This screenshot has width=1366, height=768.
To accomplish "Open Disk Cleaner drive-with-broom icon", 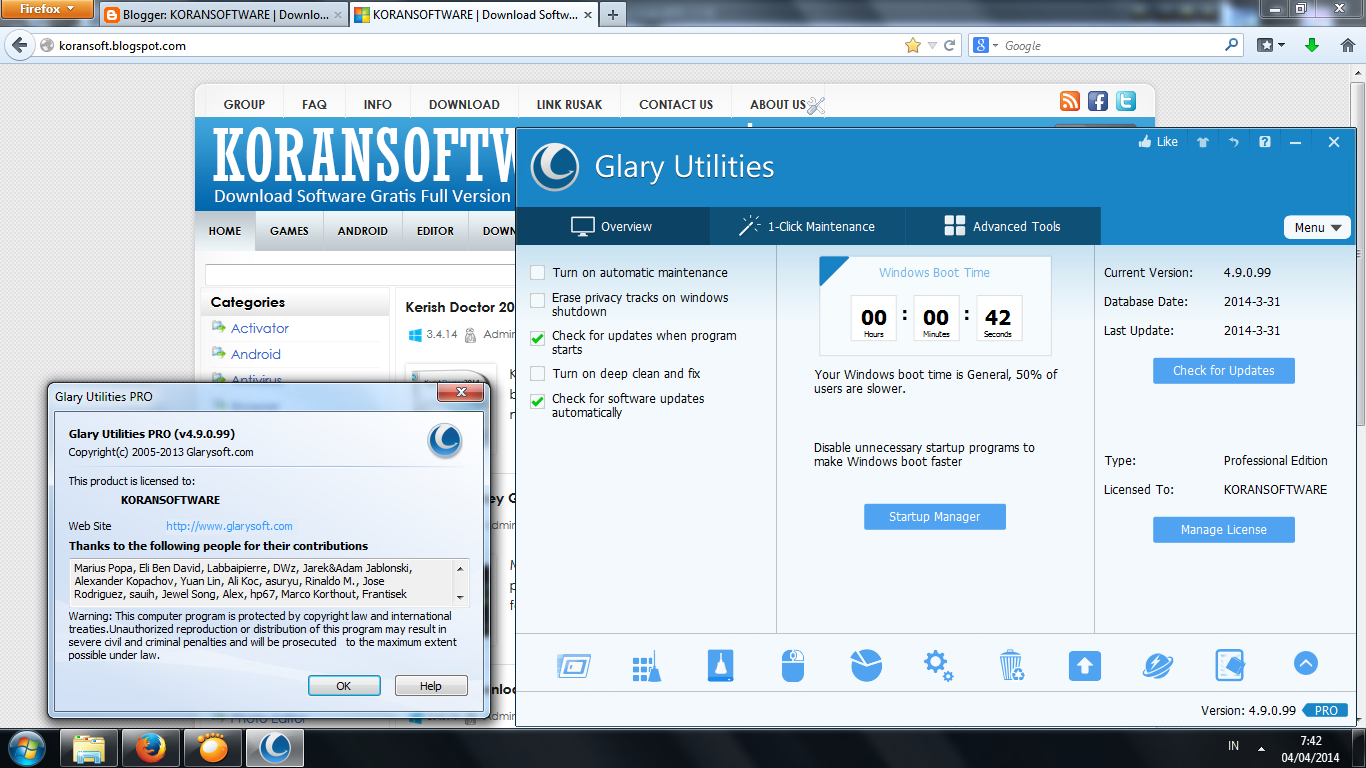I will [721, 666].
